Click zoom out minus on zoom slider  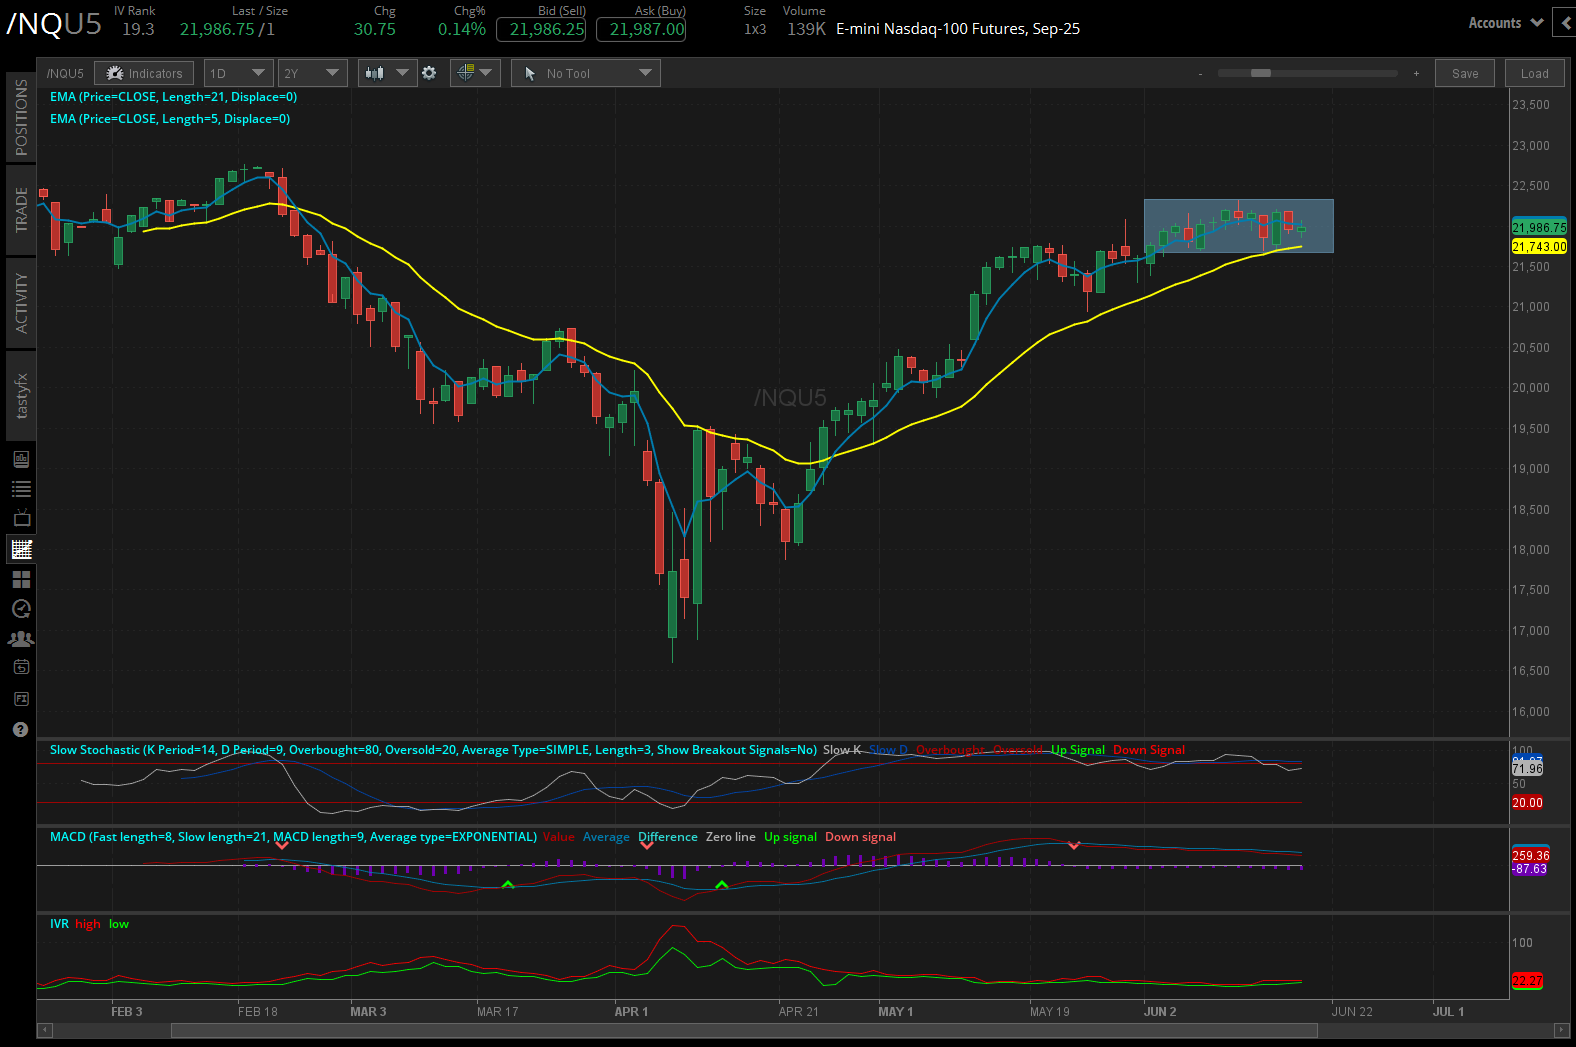pyautogui.click(x=1200, y=73)
